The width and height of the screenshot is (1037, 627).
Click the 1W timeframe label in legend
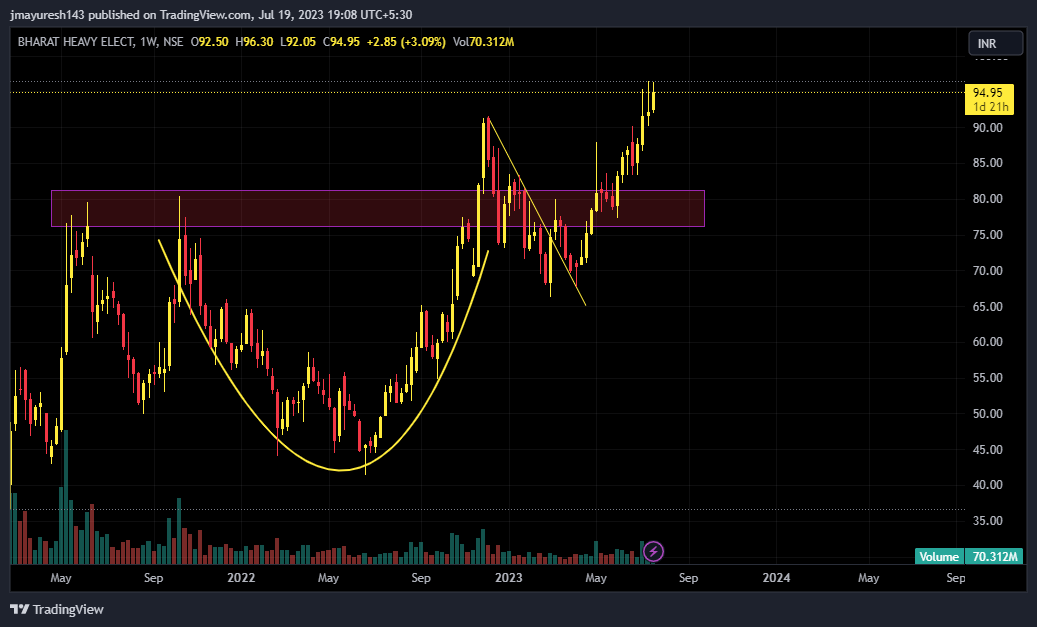(x=148, y=42)
